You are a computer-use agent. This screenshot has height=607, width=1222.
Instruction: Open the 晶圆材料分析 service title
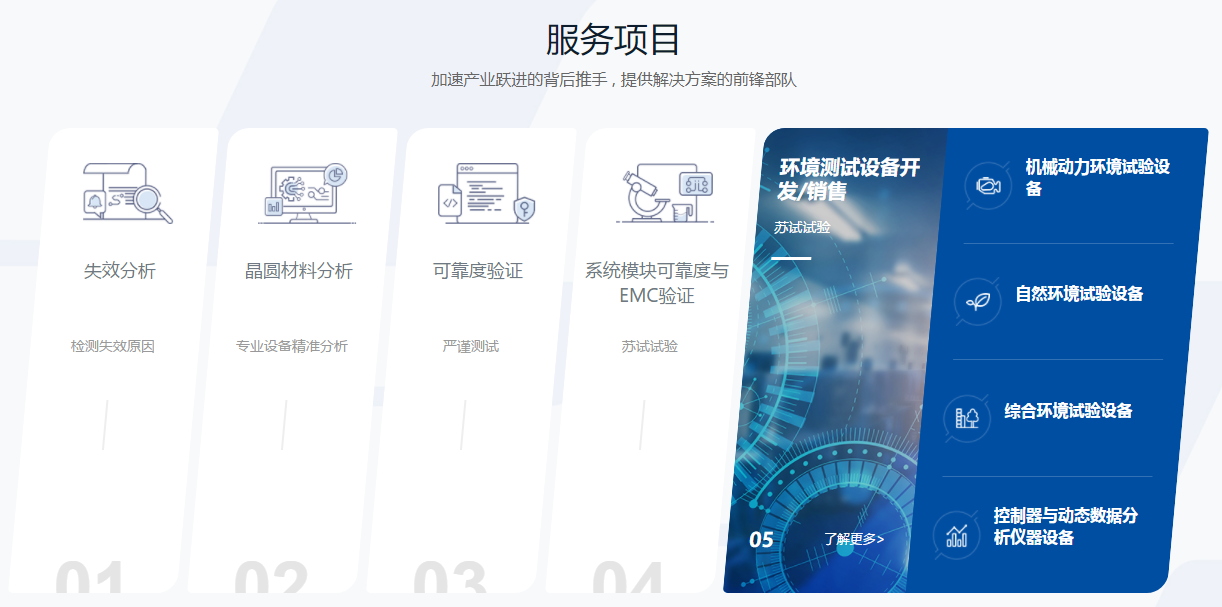click(x=299, y=271)
